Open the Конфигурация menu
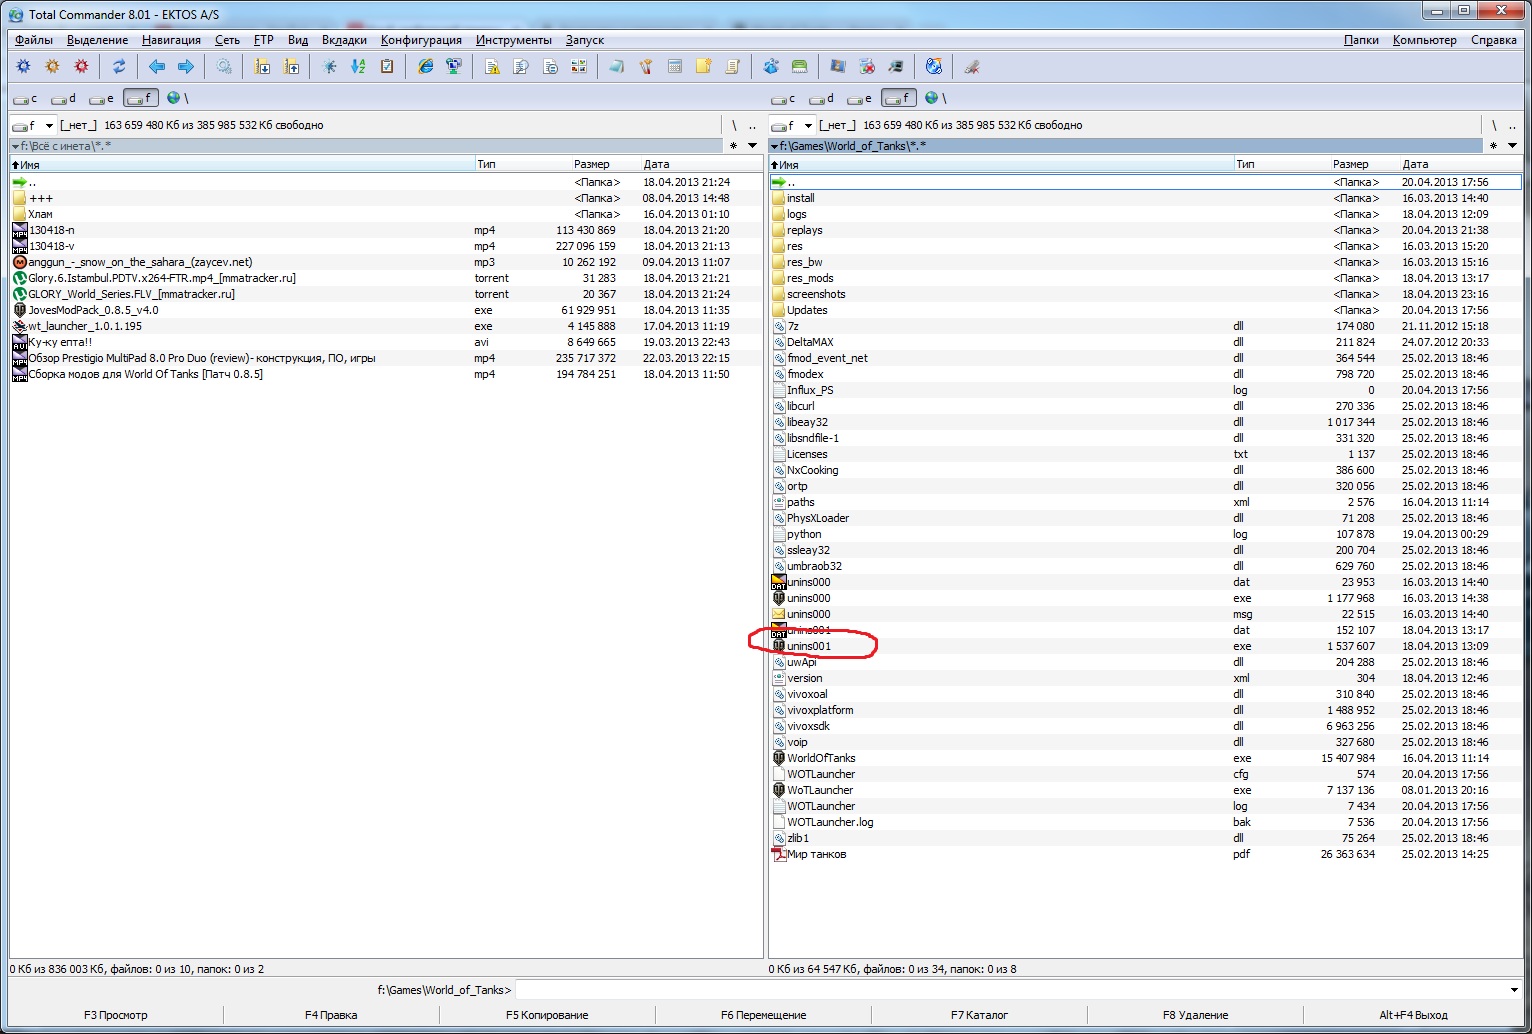 click(x=421, y=40)
